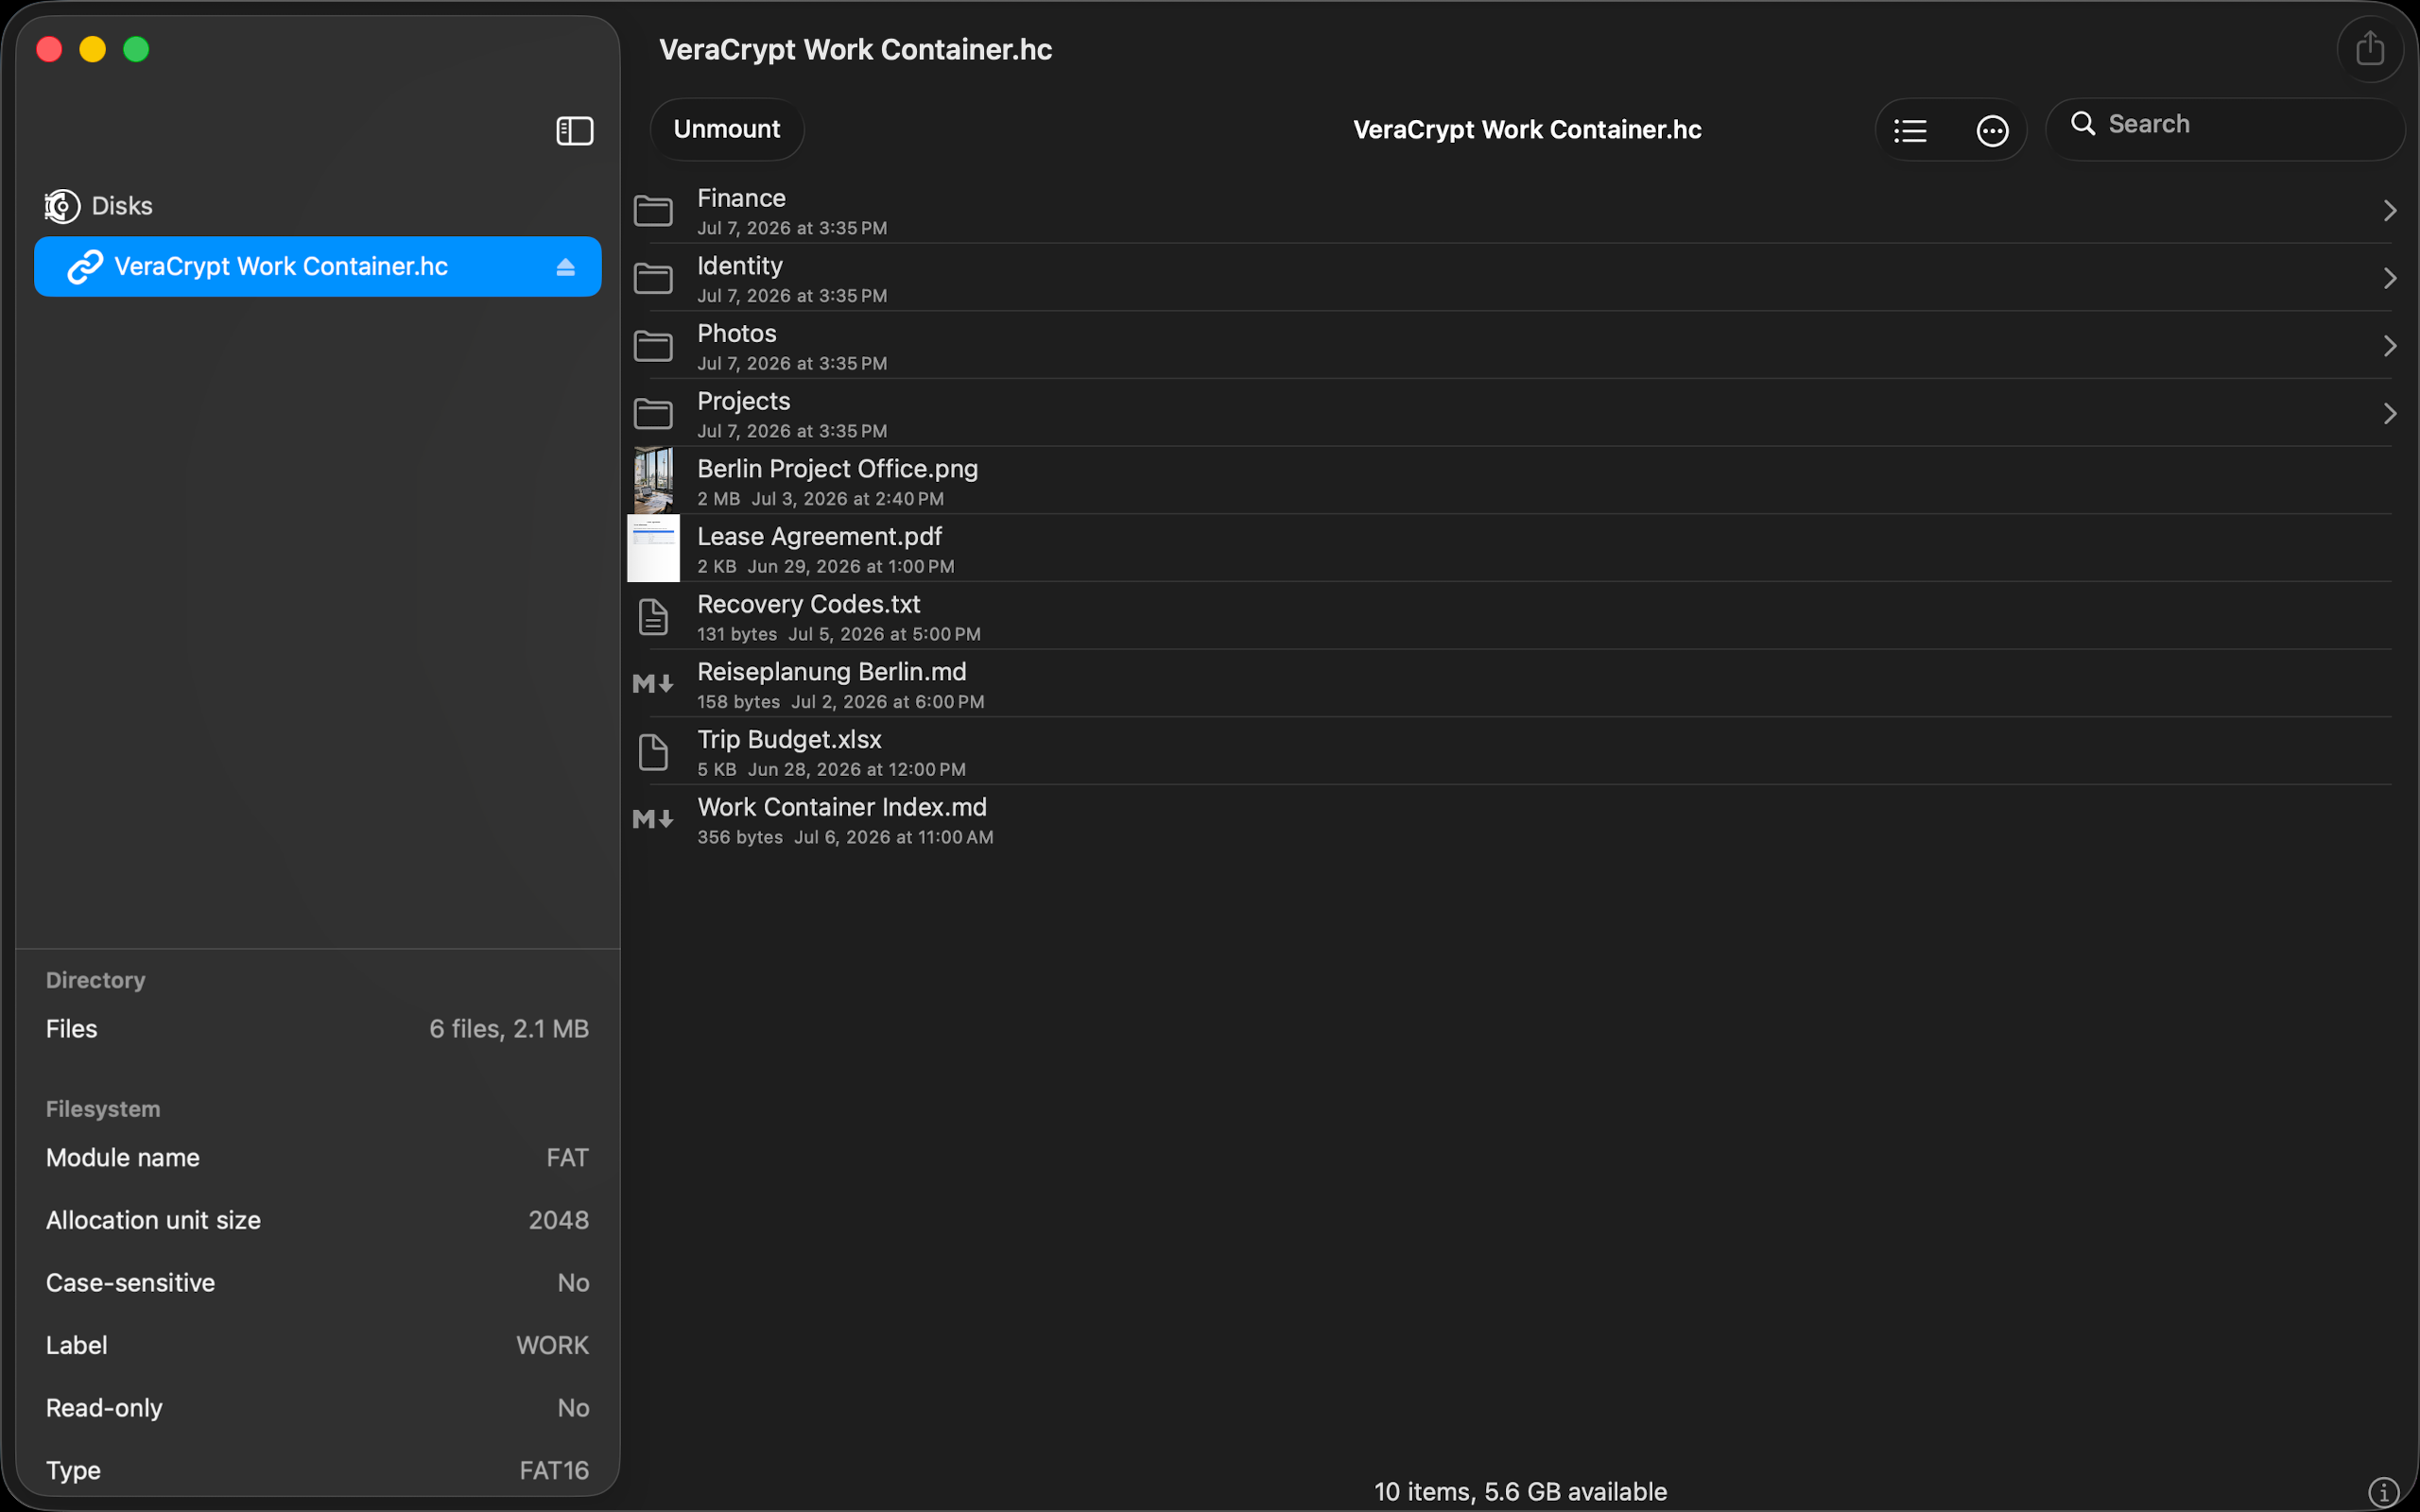Screen dimensions: 2420x1512
Task: Select the Projects folder name
Action: coord(744,401)
